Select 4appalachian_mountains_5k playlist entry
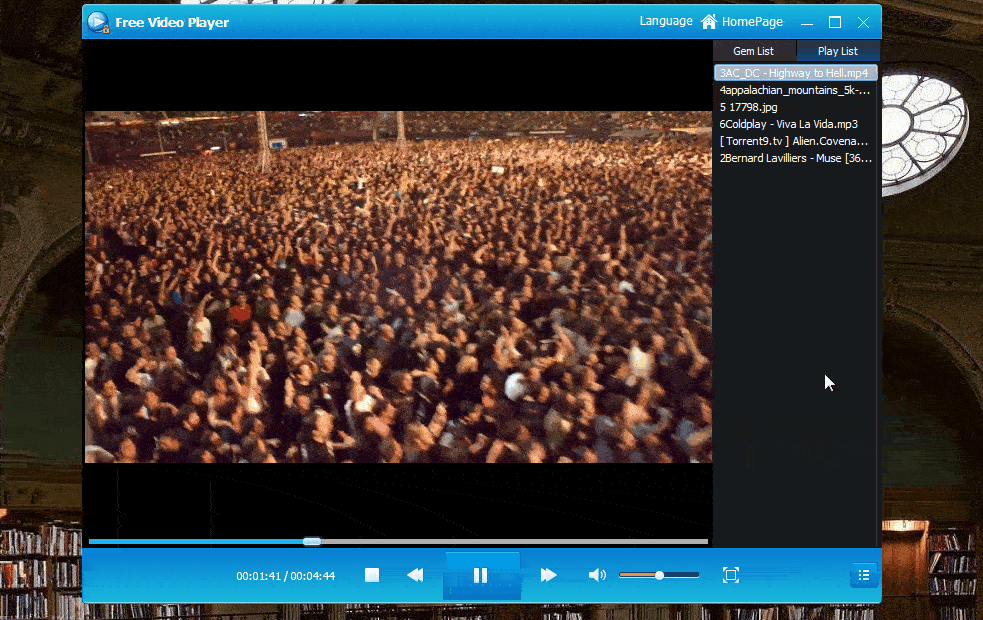983x620 pixels. pyautogui.click(x=796, y=90)
